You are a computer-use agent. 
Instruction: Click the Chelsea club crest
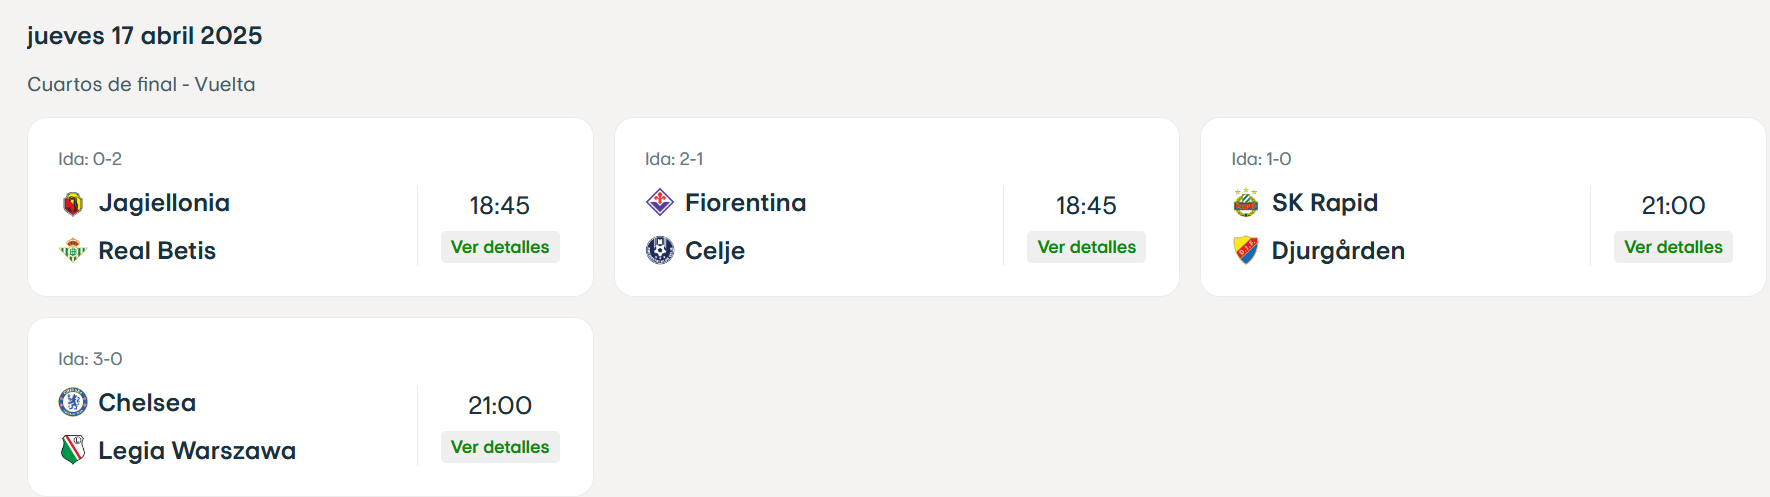[73, 402]
